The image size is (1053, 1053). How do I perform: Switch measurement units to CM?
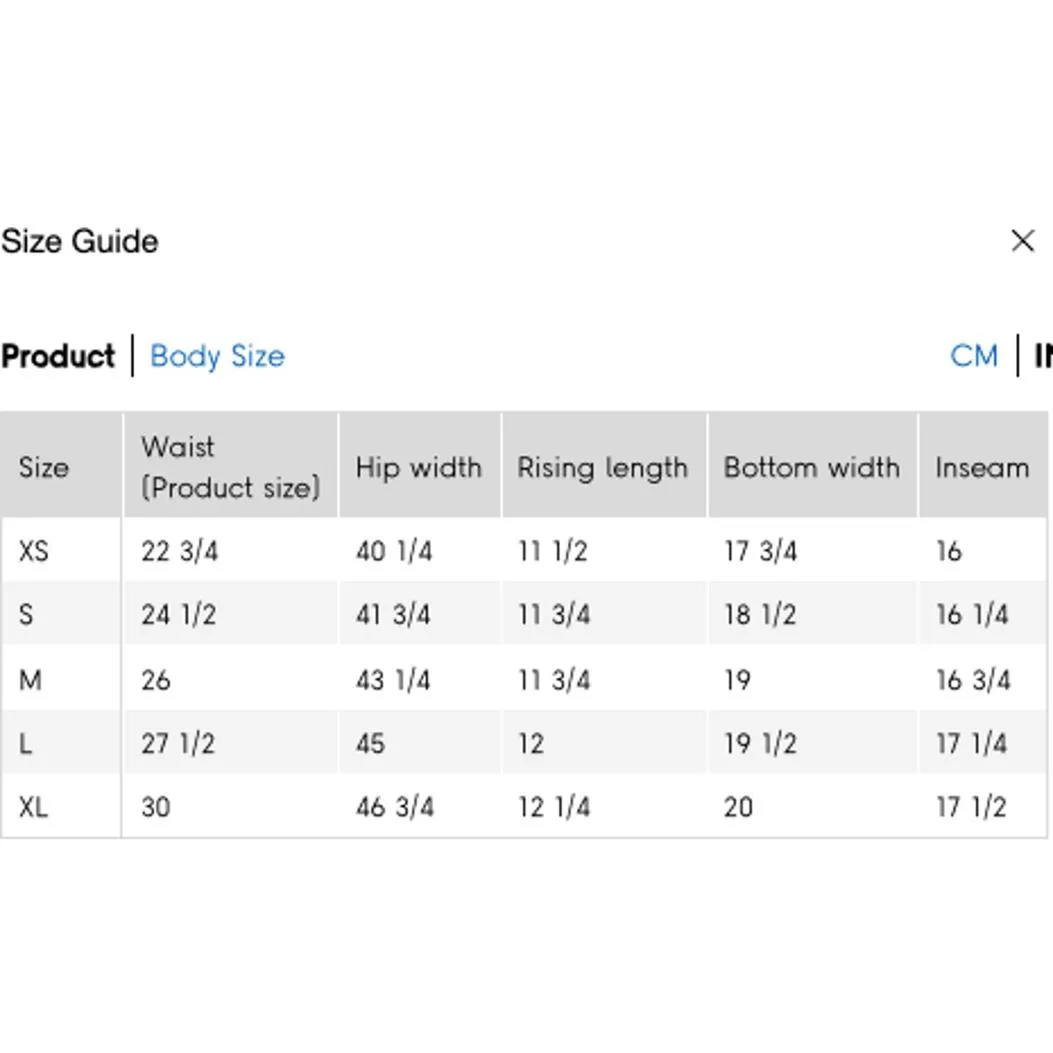974,356
